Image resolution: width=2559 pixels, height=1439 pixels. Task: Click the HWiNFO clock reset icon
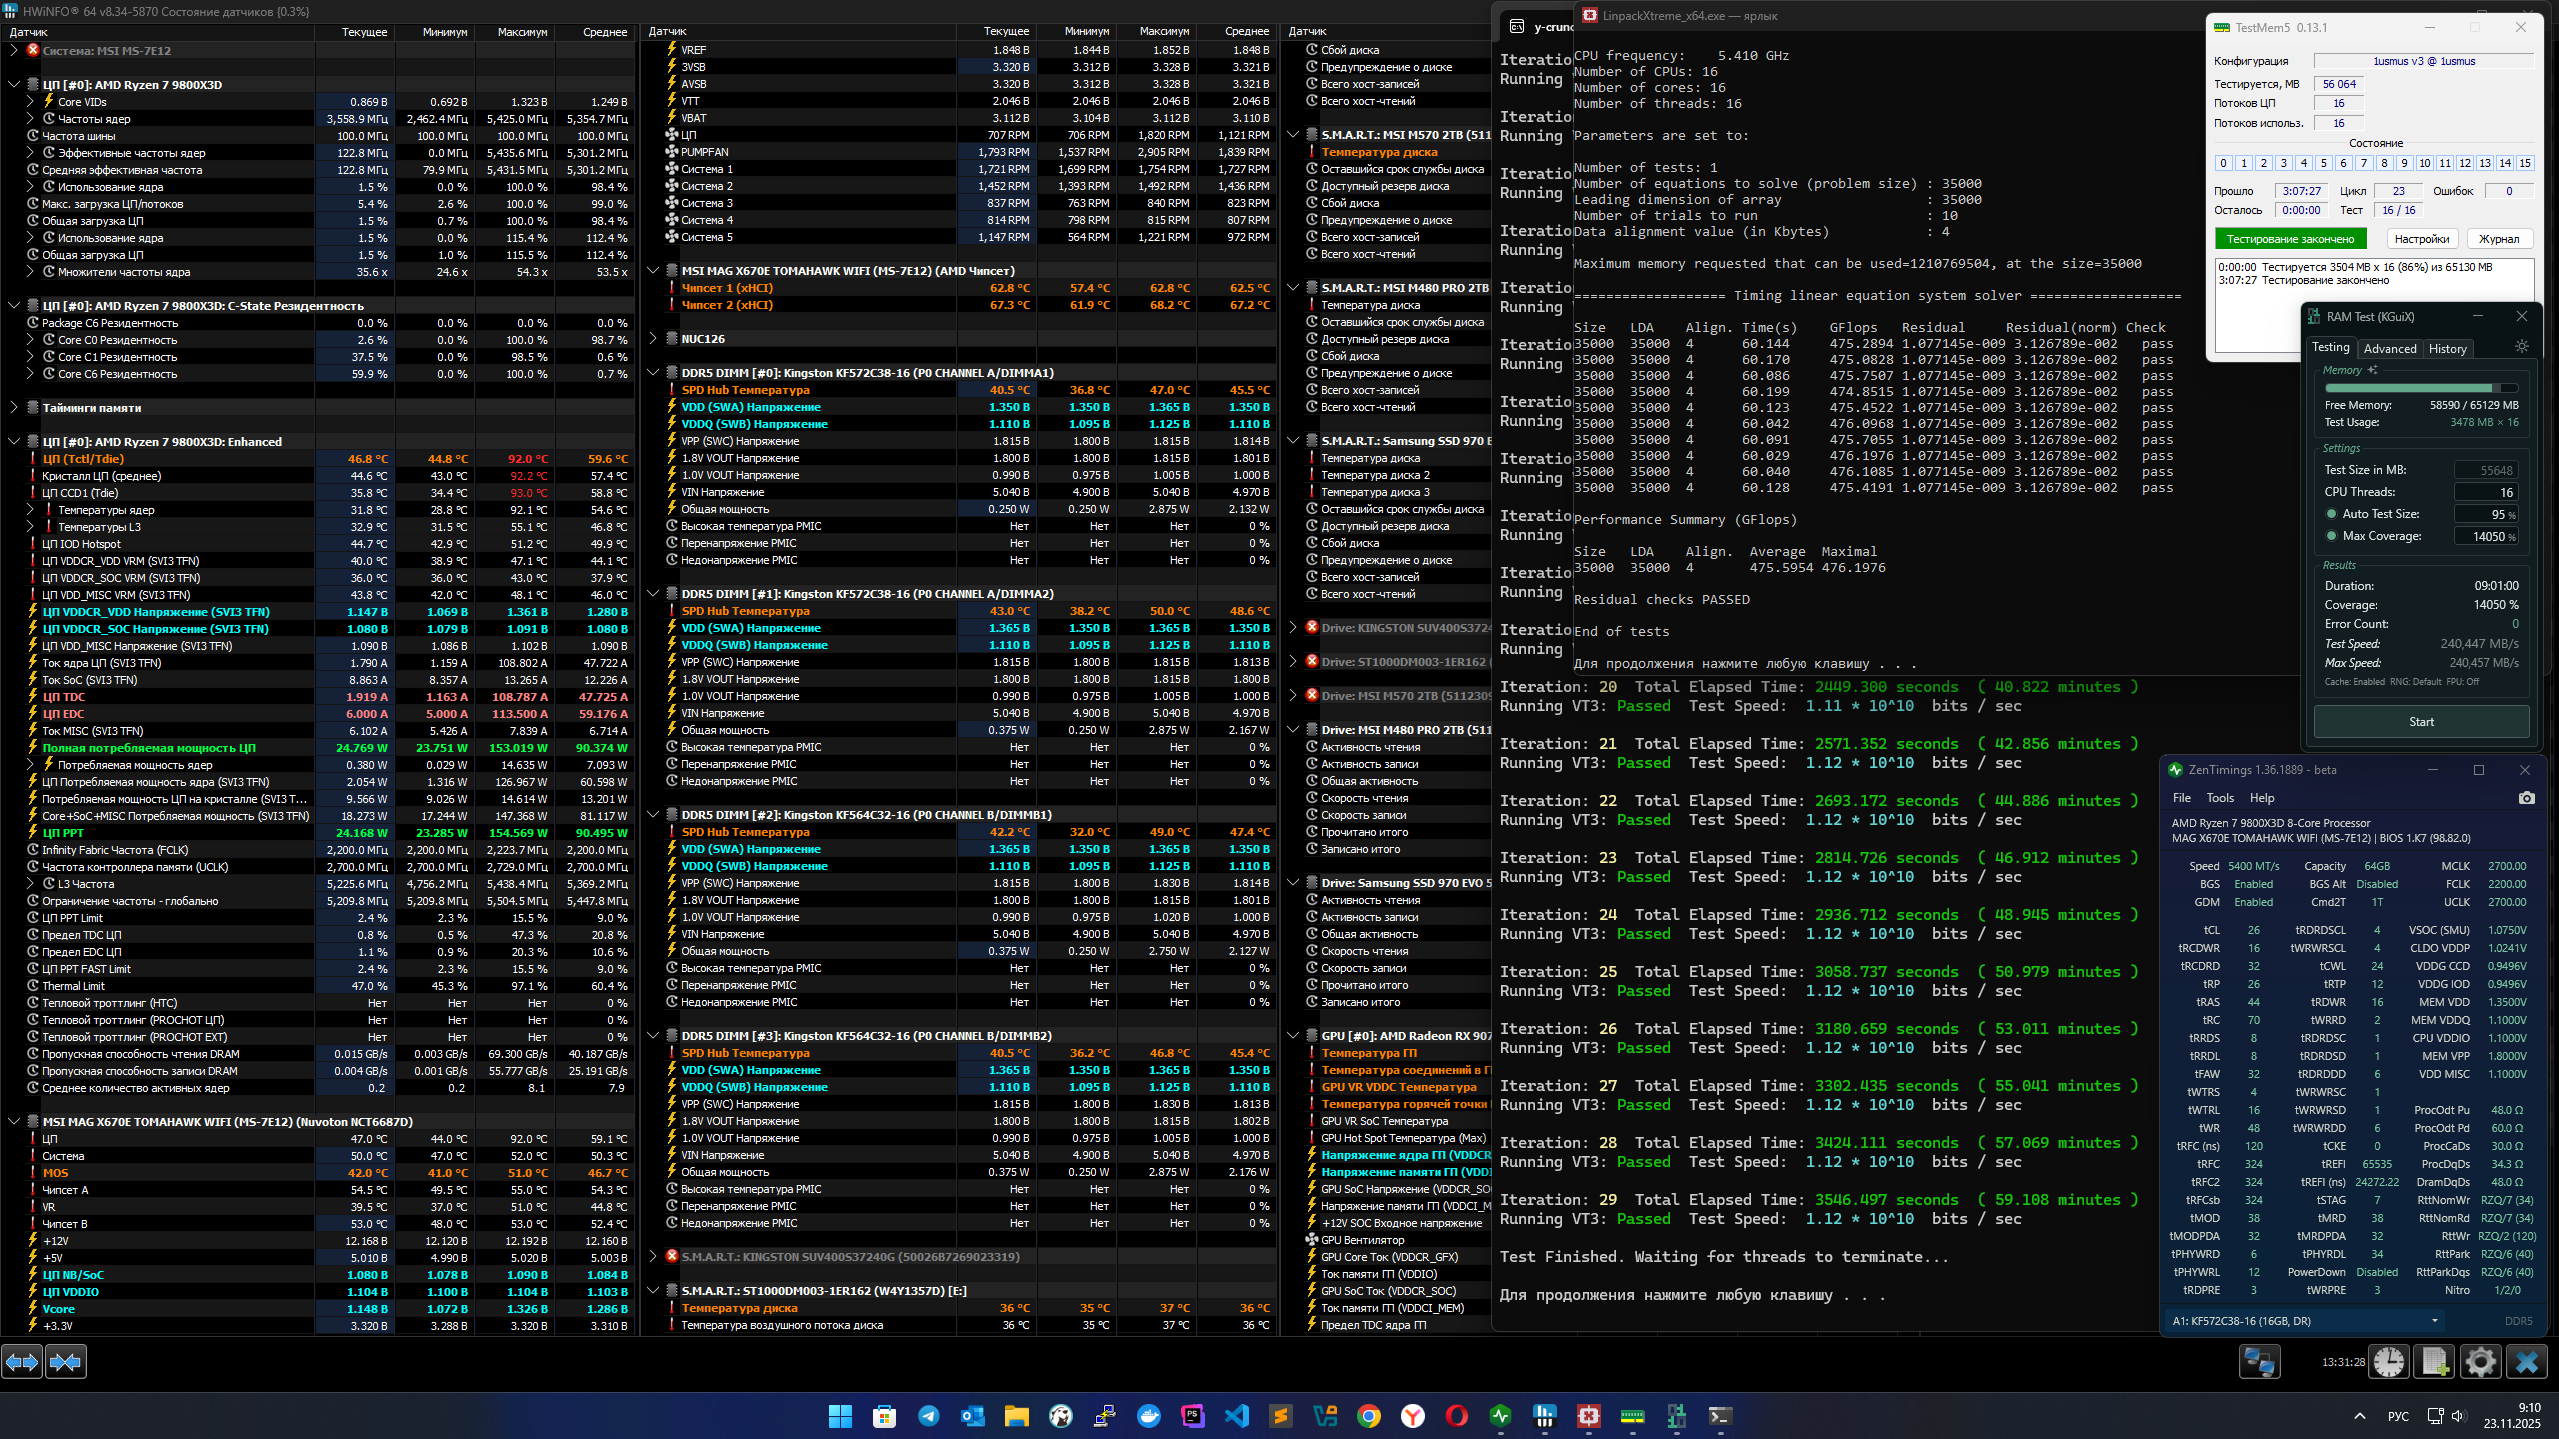2389,1362
